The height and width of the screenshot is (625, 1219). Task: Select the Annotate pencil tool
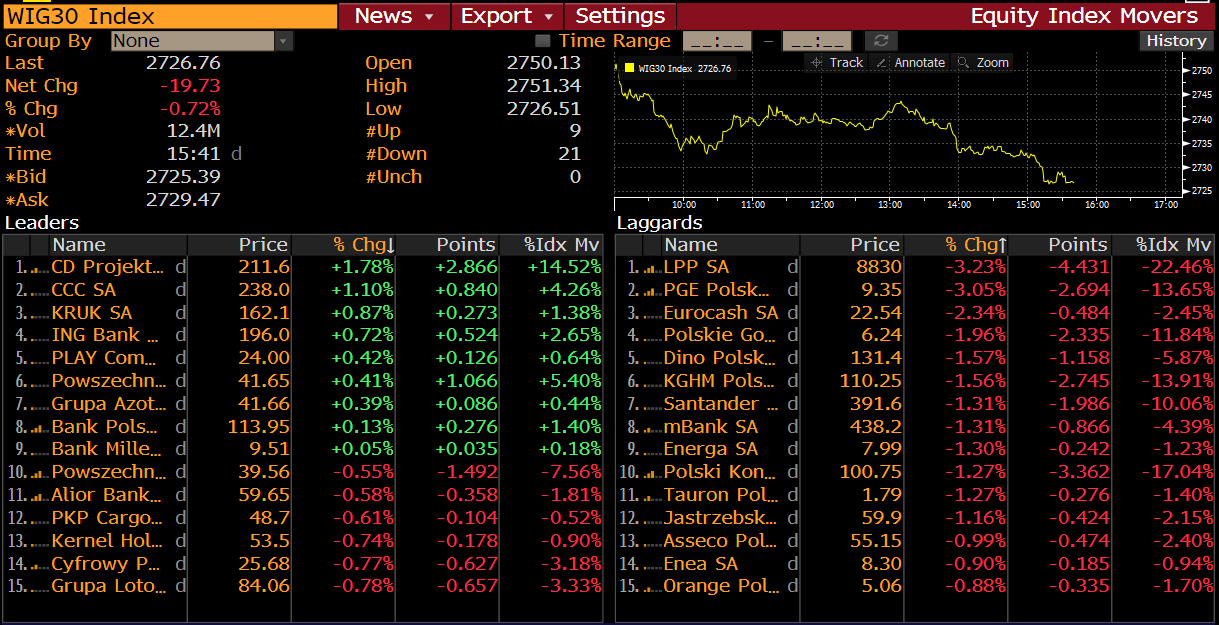(x=910, y=62)
